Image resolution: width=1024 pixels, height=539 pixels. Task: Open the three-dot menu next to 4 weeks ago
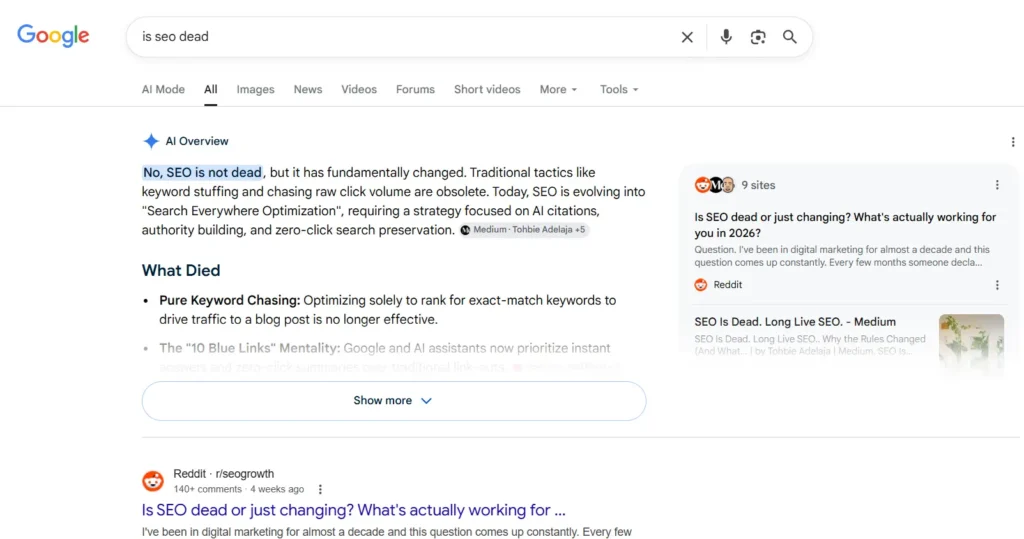tap(320, 489)
